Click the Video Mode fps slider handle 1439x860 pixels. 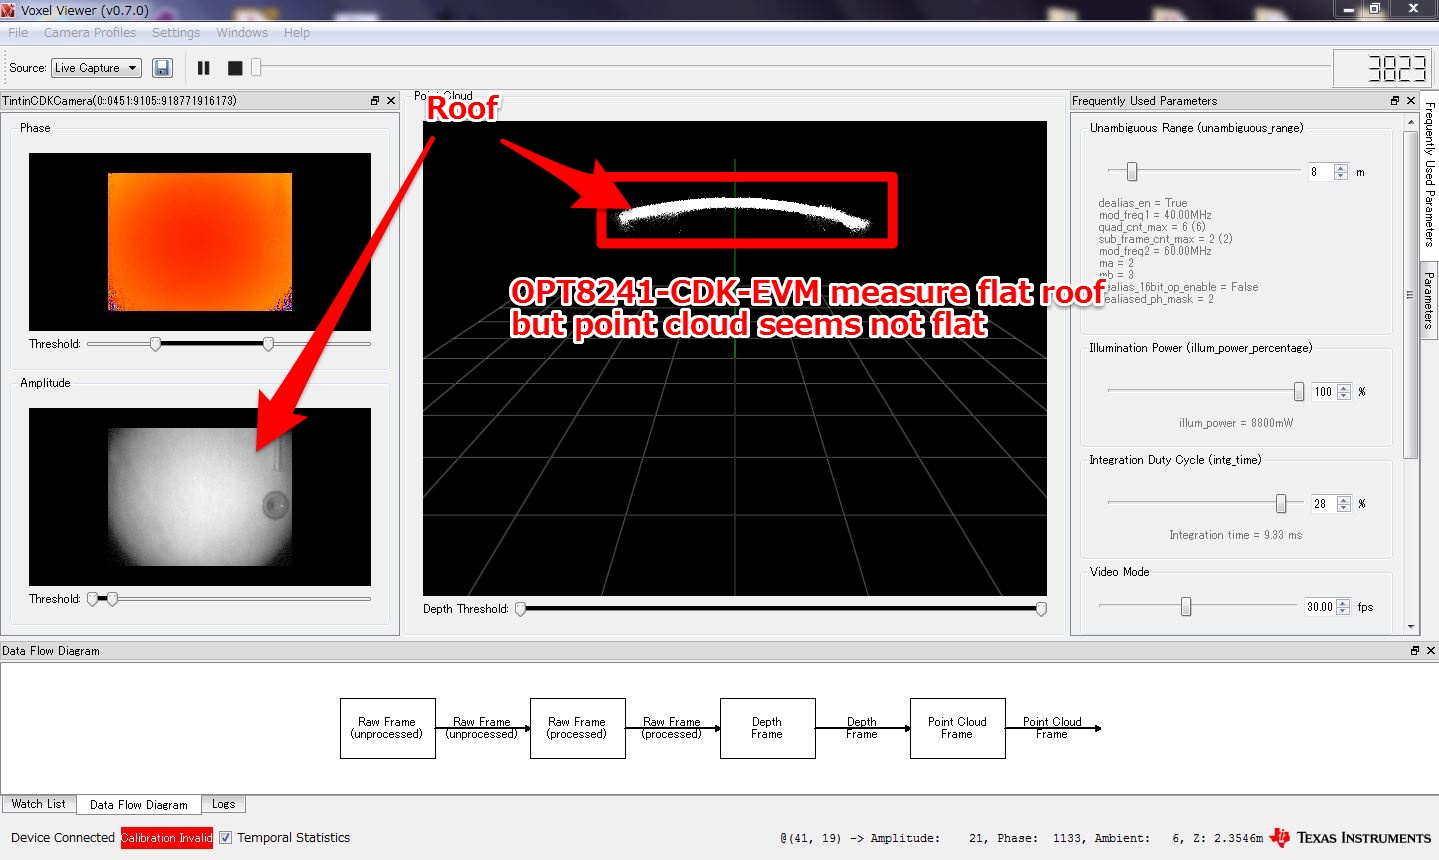pyautogui.click(x=1186, y=607)
